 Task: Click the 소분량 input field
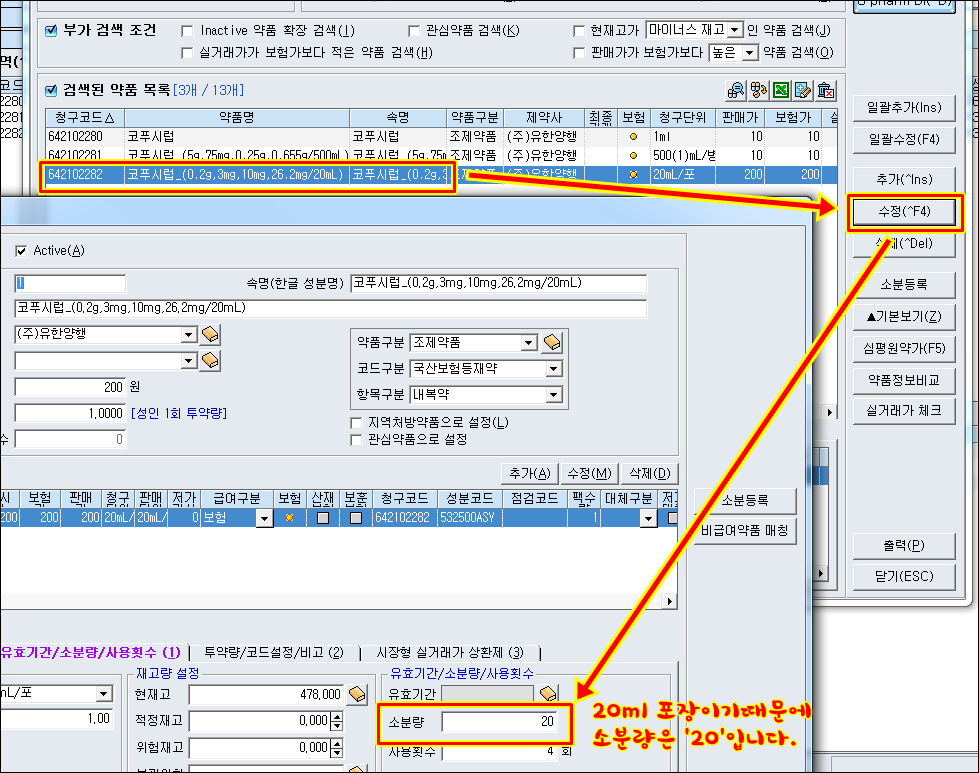[x=505, y=722]
